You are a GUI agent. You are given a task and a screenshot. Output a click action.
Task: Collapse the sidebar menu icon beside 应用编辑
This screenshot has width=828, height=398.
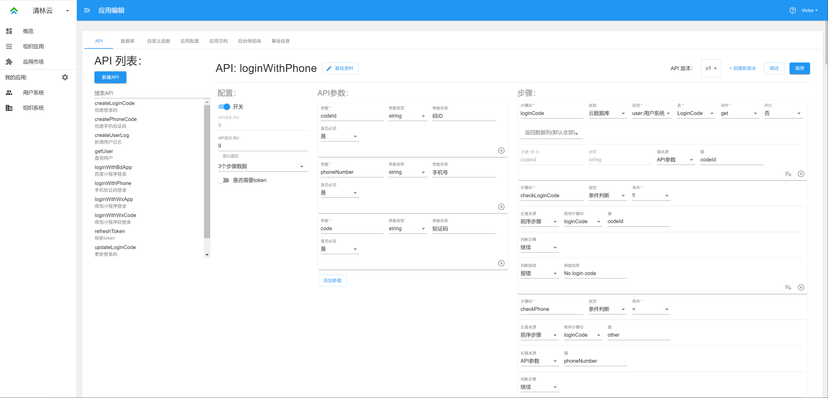pyautogui.click(x=87, y=11)
